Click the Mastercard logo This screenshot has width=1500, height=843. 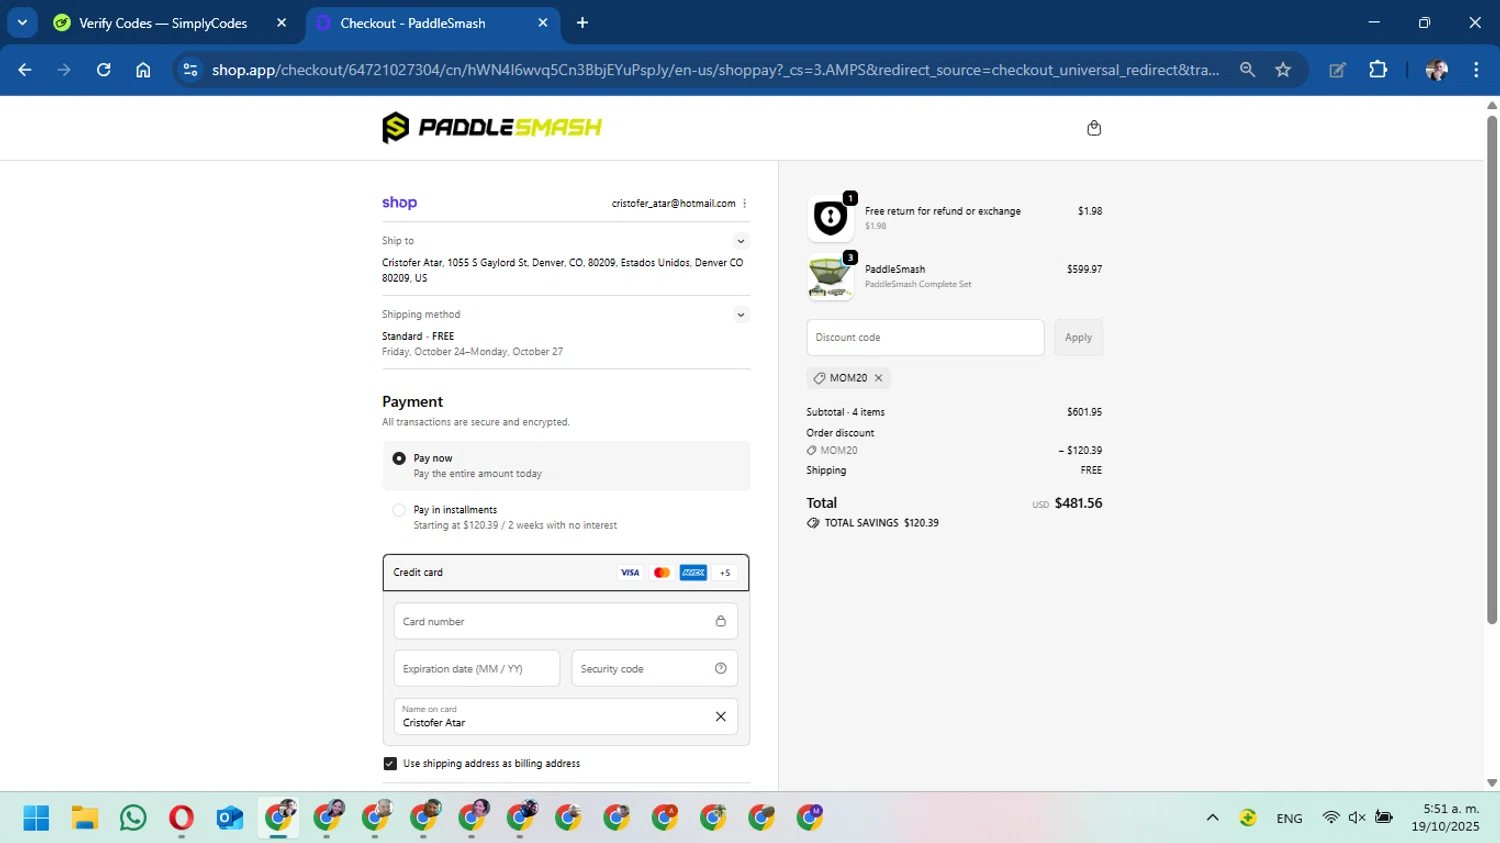661,573
